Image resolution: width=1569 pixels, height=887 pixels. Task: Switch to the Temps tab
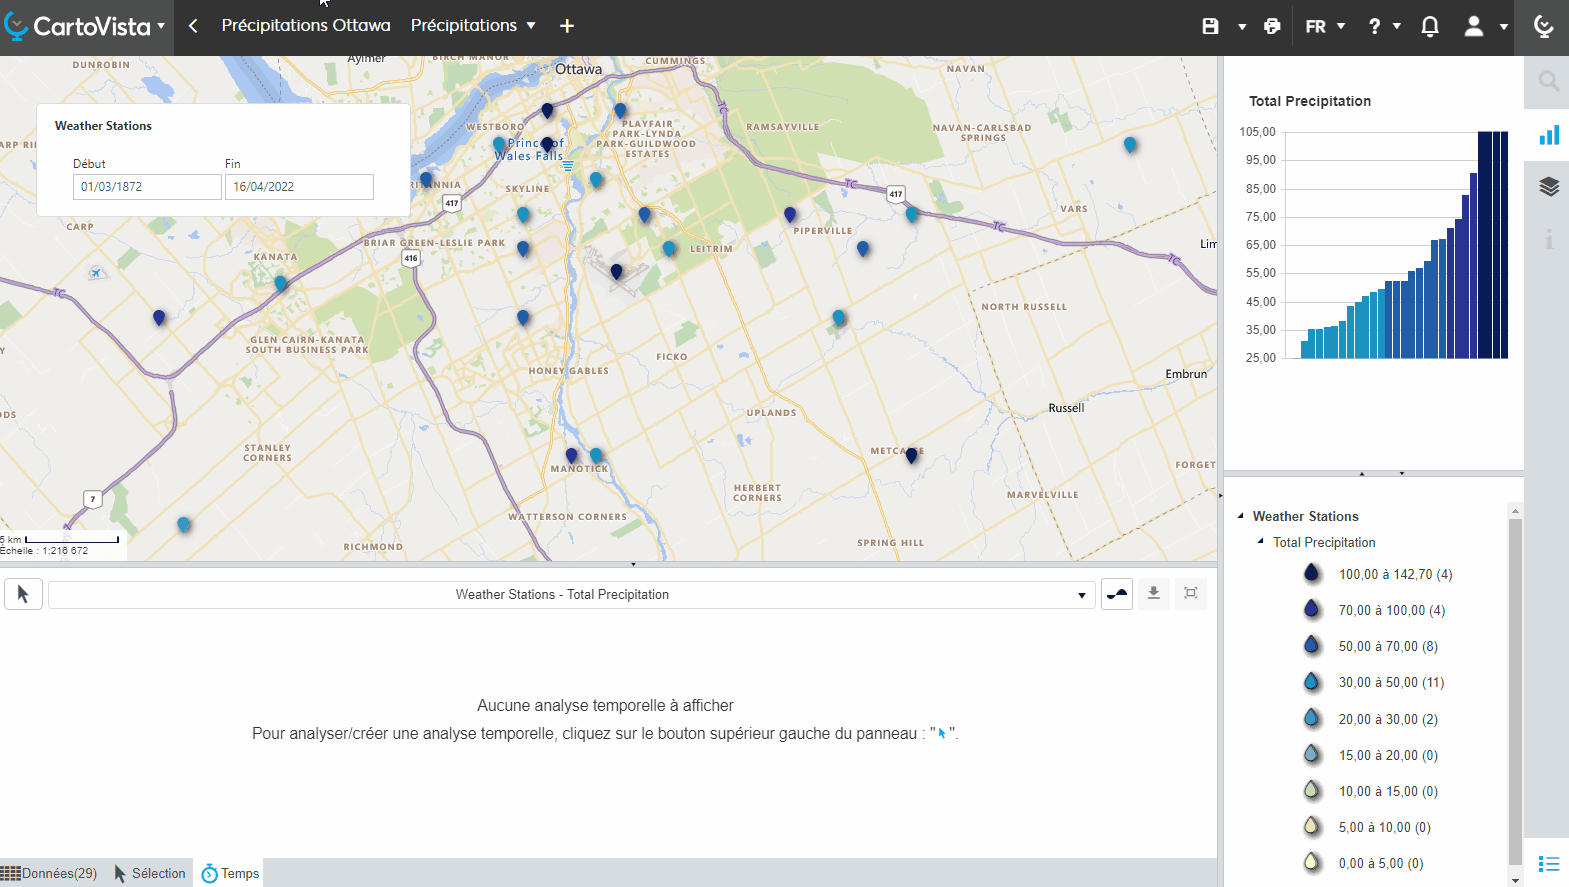click(230, 873)
